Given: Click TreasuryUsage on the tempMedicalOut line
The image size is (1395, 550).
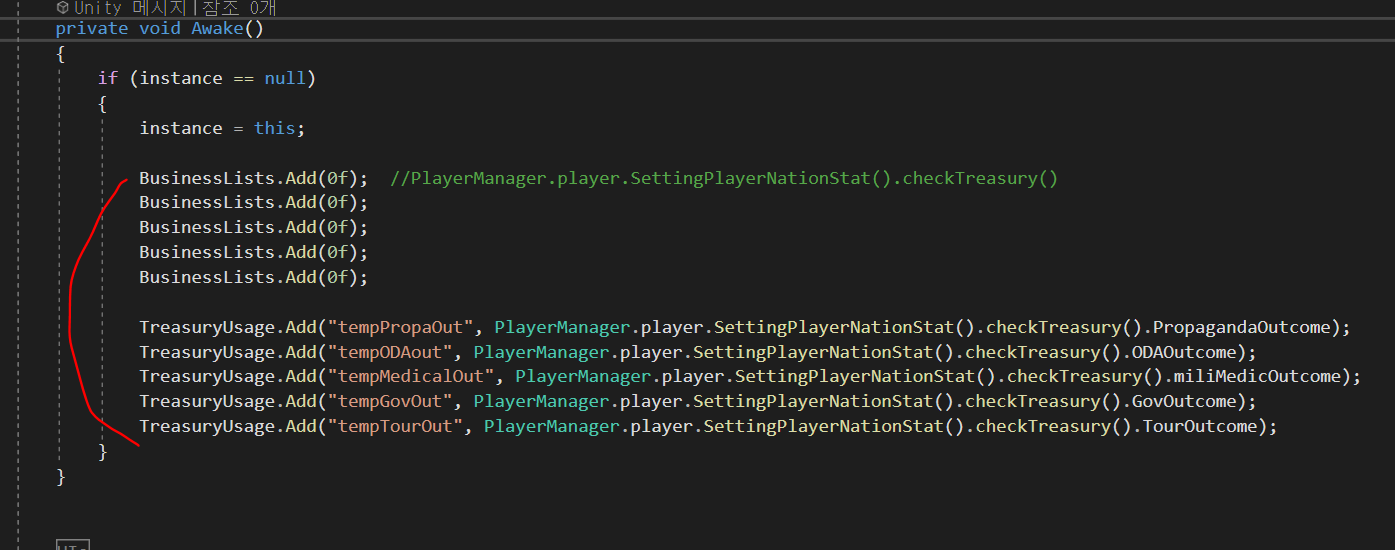Looking at the screenshot, I should coord(207,376).
